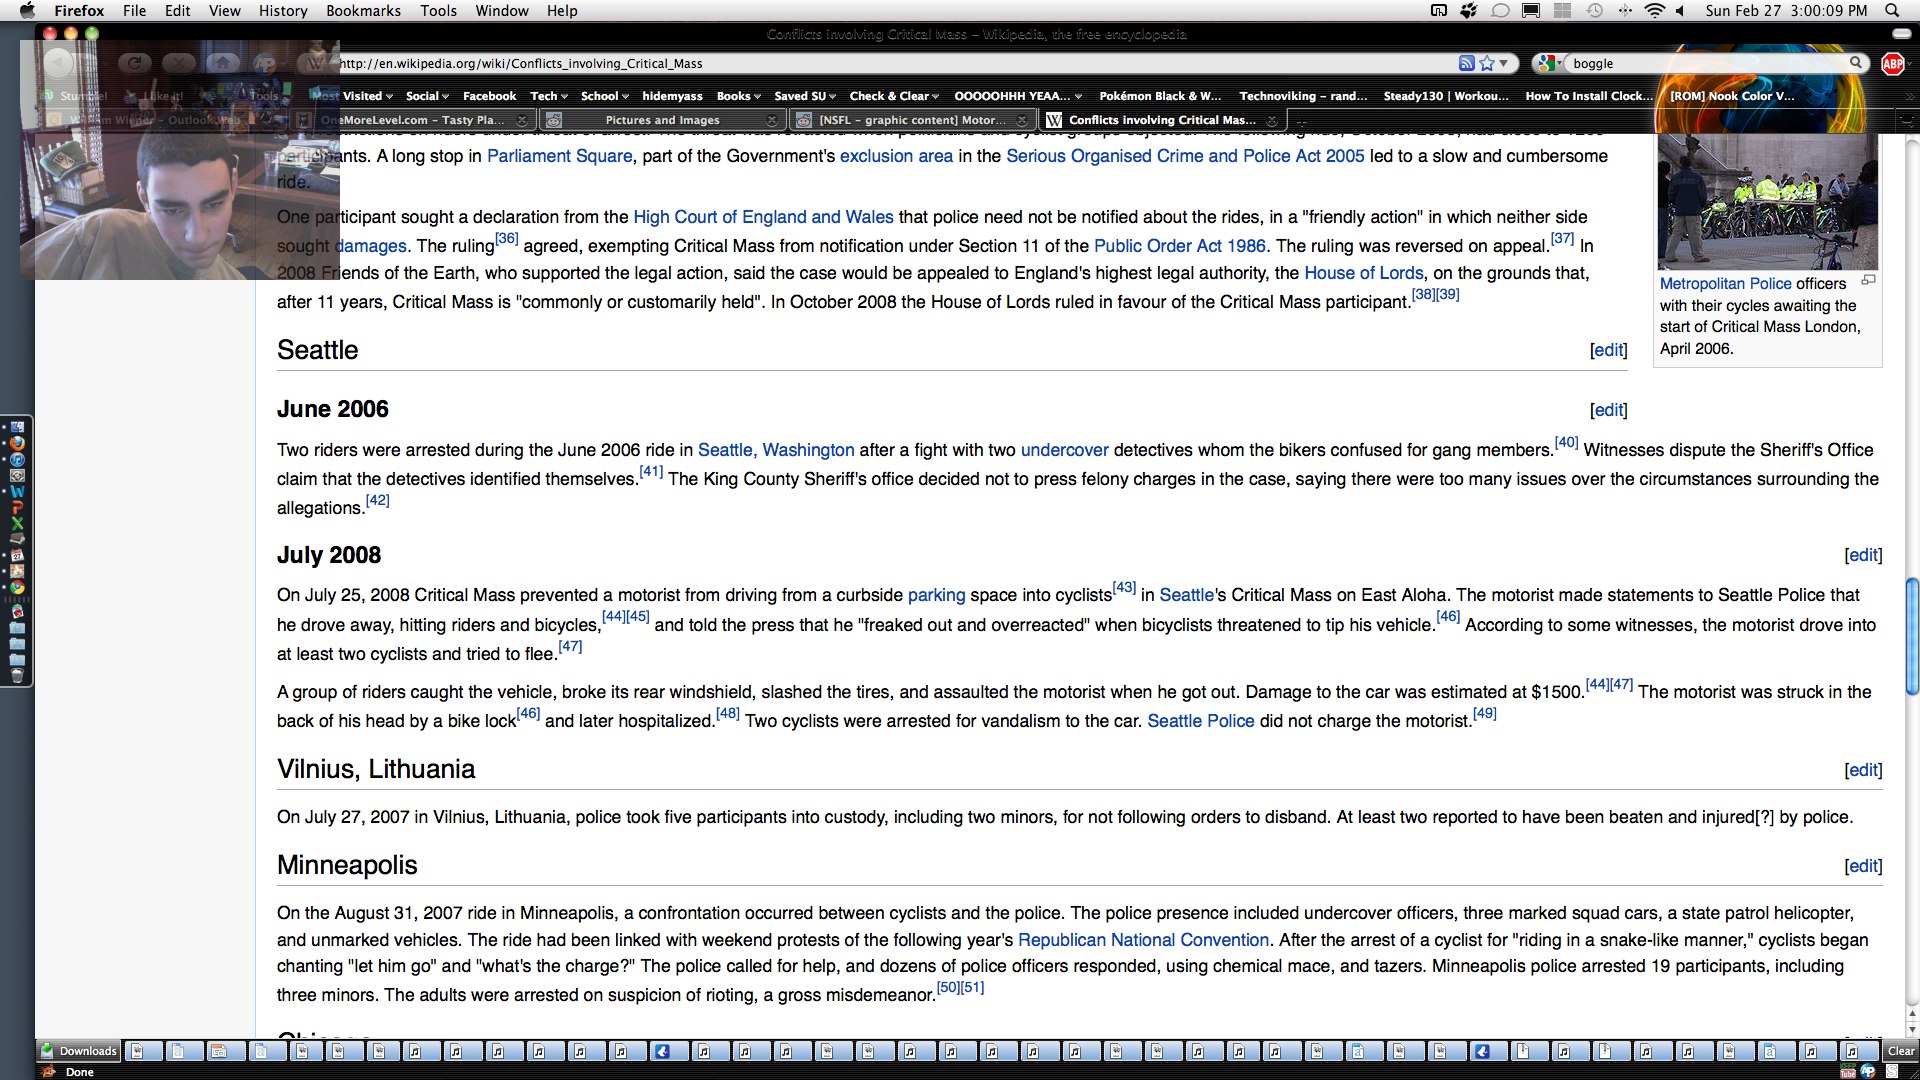1920x1080 pixels.
Task: Open the Adblock Plus ABP icon
Action: point(1892,64)
